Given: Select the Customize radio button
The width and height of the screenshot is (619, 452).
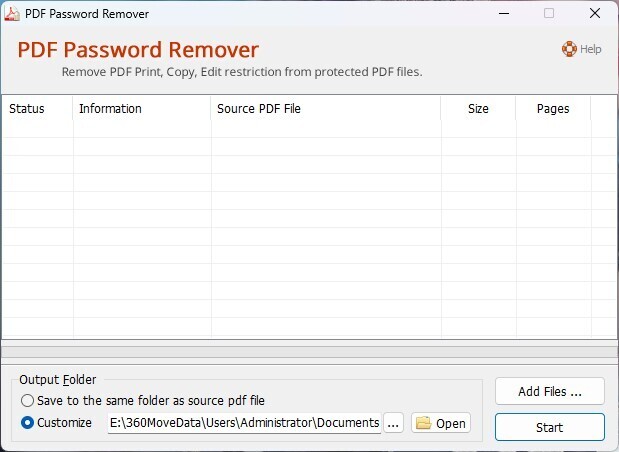Looking at the screenshot, I should [x=28, y=423].
